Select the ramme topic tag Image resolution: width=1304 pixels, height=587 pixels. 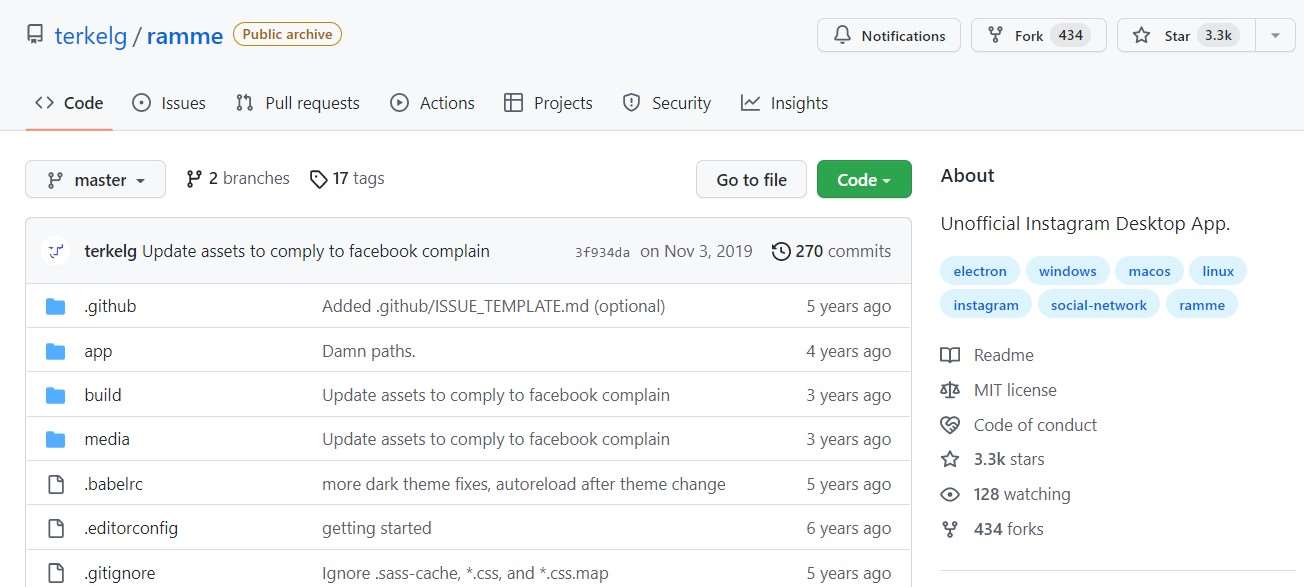1202,305
